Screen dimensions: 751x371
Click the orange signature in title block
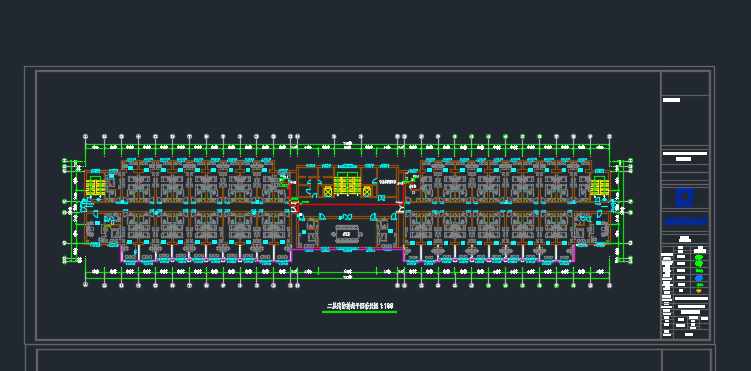[699, 291]
